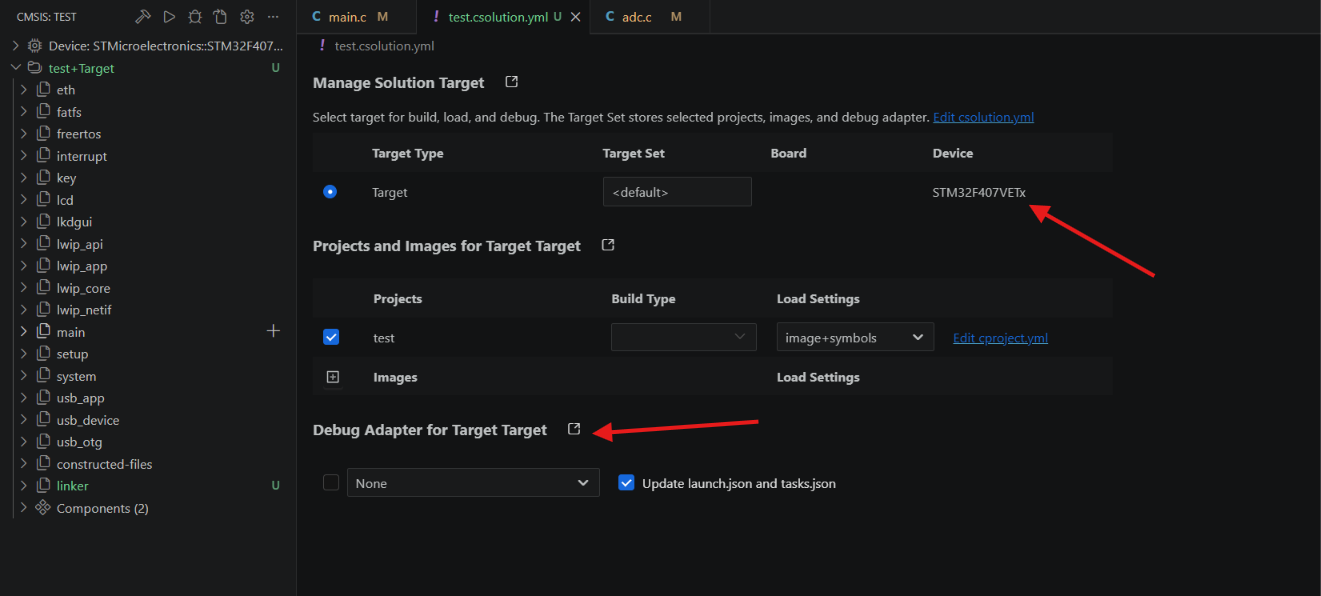Click the Components group icon

(43, 508)
